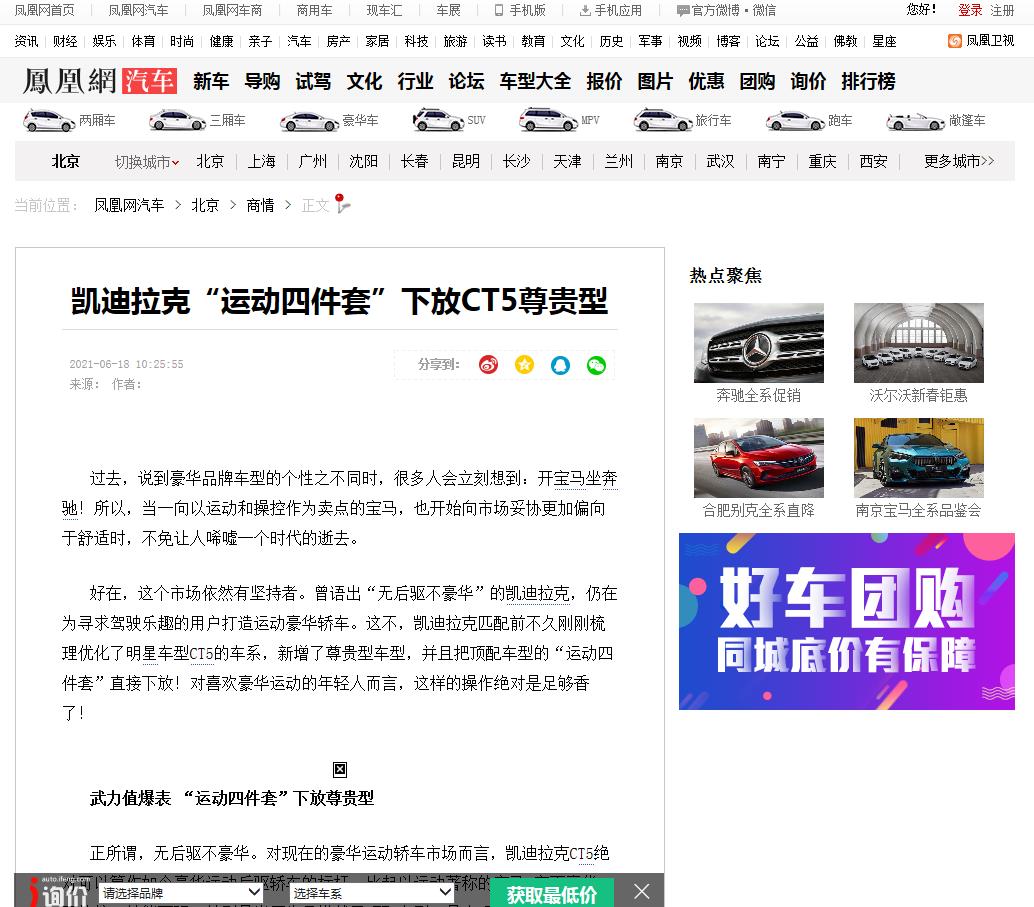
Task: Select the SUV car type icon
Action: pyautogui.click(x=439, y=121)
